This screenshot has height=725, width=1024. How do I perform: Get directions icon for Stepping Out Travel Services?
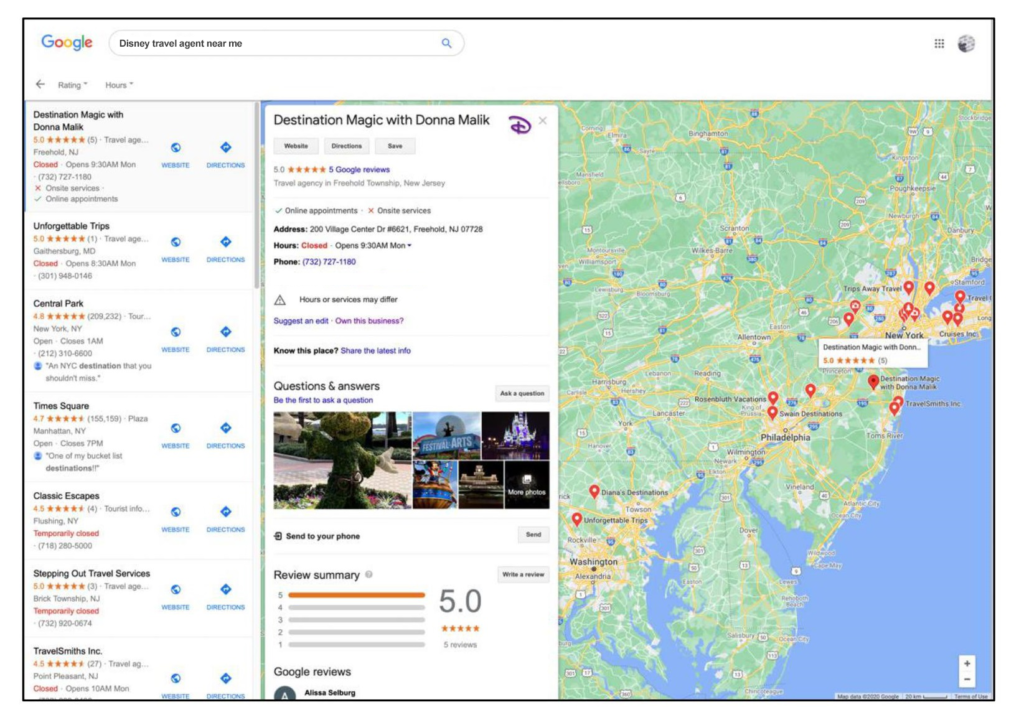[225, 590]
